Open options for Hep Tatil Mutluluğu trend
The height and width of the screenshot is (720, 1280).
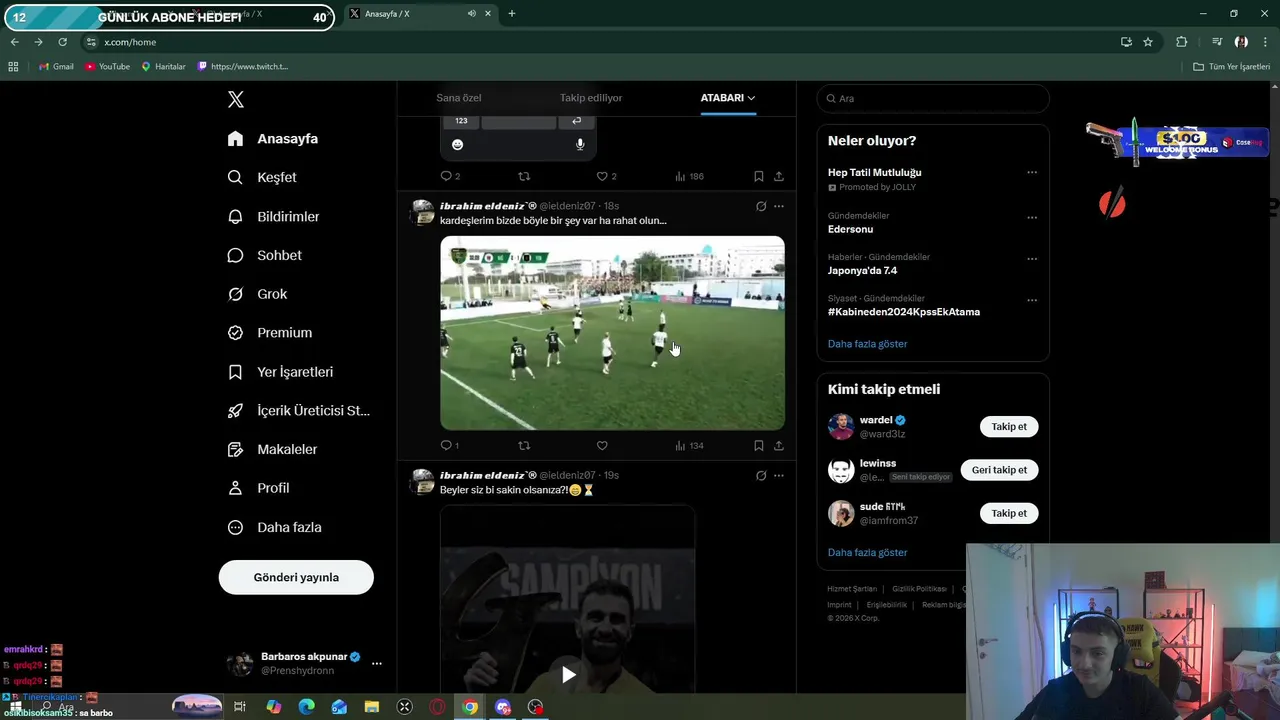click(x=1032, y=173)
